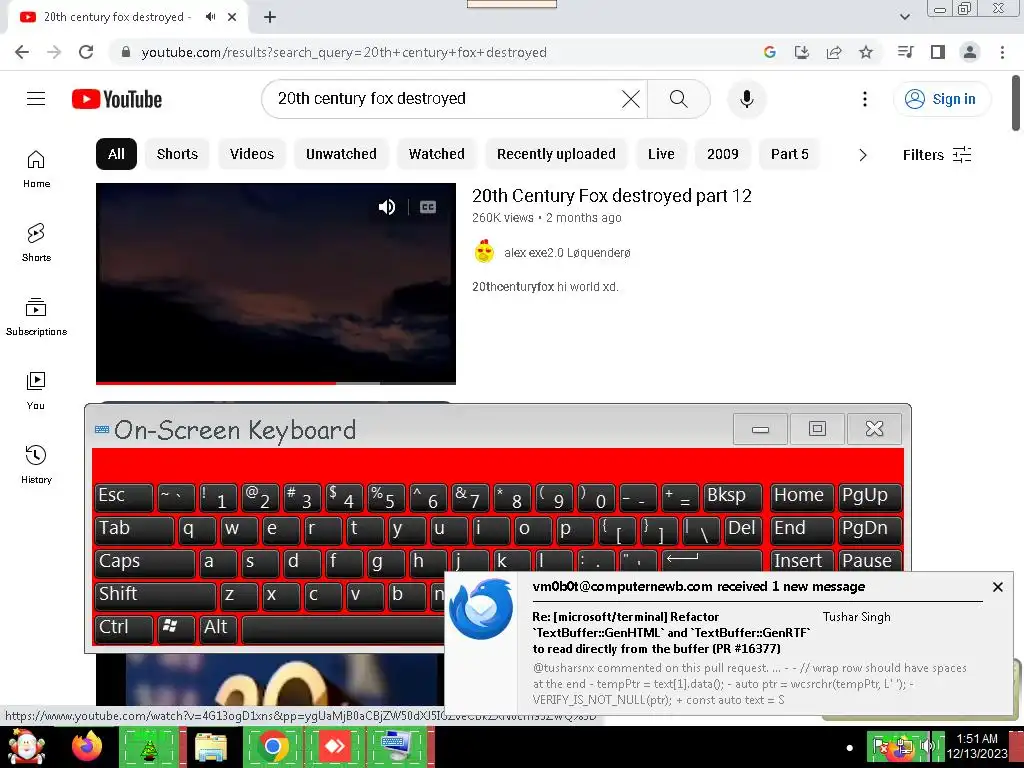Image resolution: width=1024 pixels, height=768 pixels.
Task: Click Esc on On-Screen Keyboard
Action: coord(124,497)
